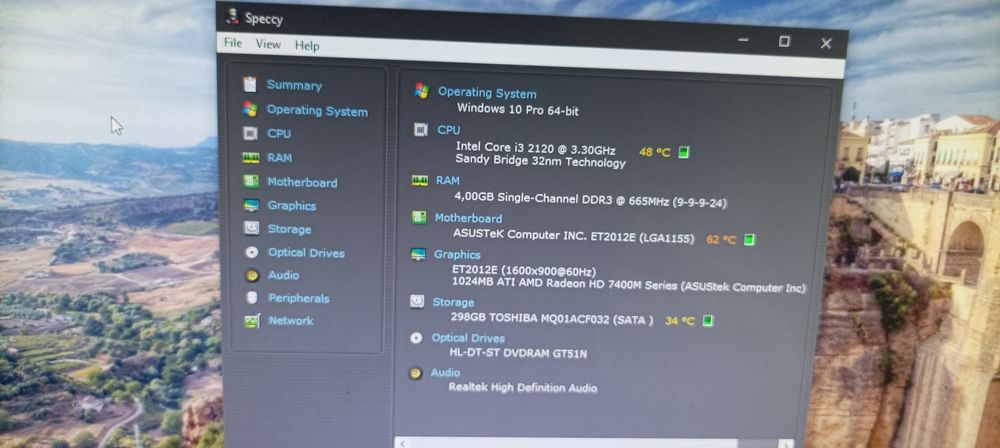Click the disc icon beside Optical Drives summary heading

(x=416, y=338)
